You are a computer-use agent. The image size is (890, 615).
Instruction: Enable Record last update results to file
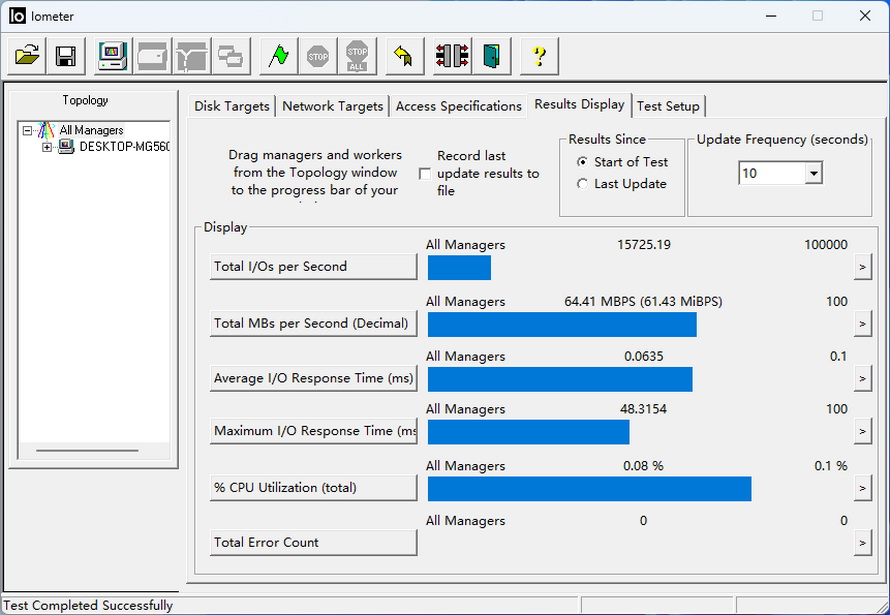coord(425,174)
